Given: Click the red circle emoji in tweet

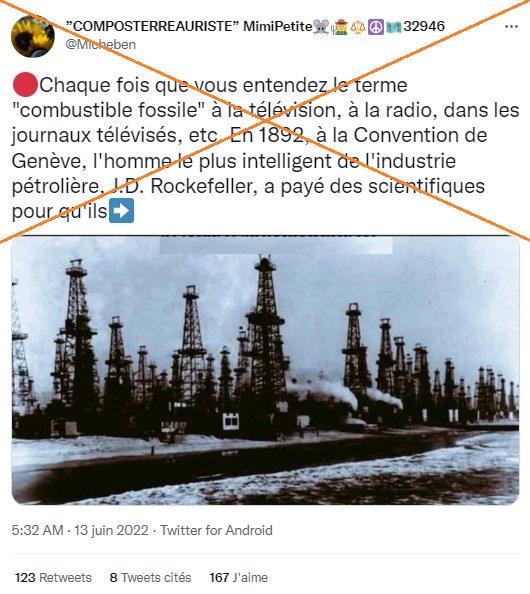Looking at the screenshot, I should click(25, 85).
